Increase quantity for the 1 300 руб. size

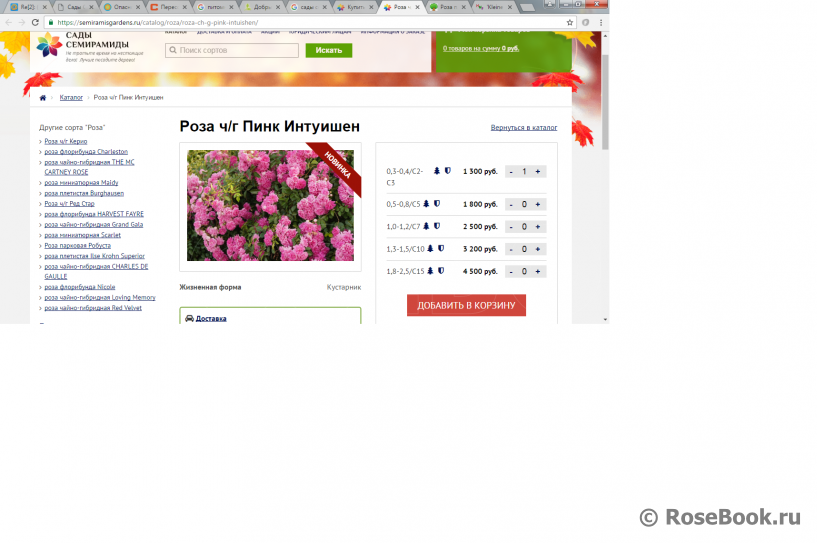[x=538, y=171]
